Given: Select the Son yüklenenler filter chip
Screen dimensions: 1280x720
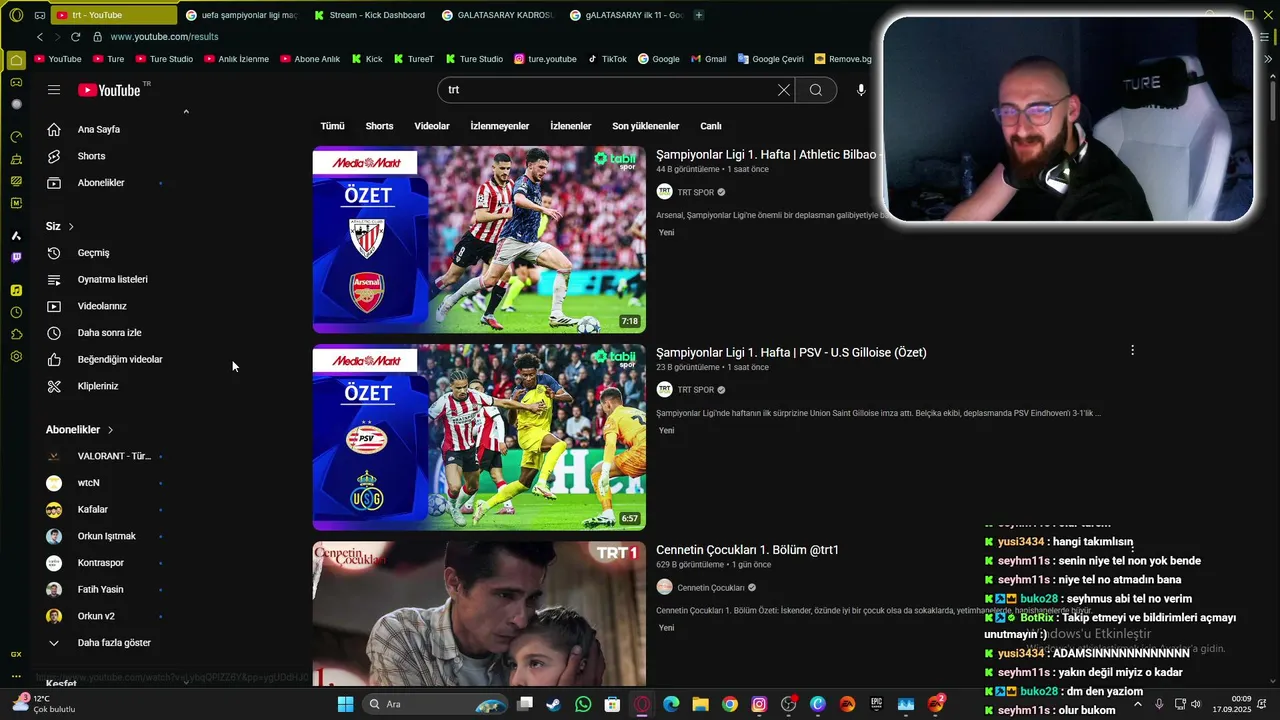Looking at the screenshot, I should (645, 126).
